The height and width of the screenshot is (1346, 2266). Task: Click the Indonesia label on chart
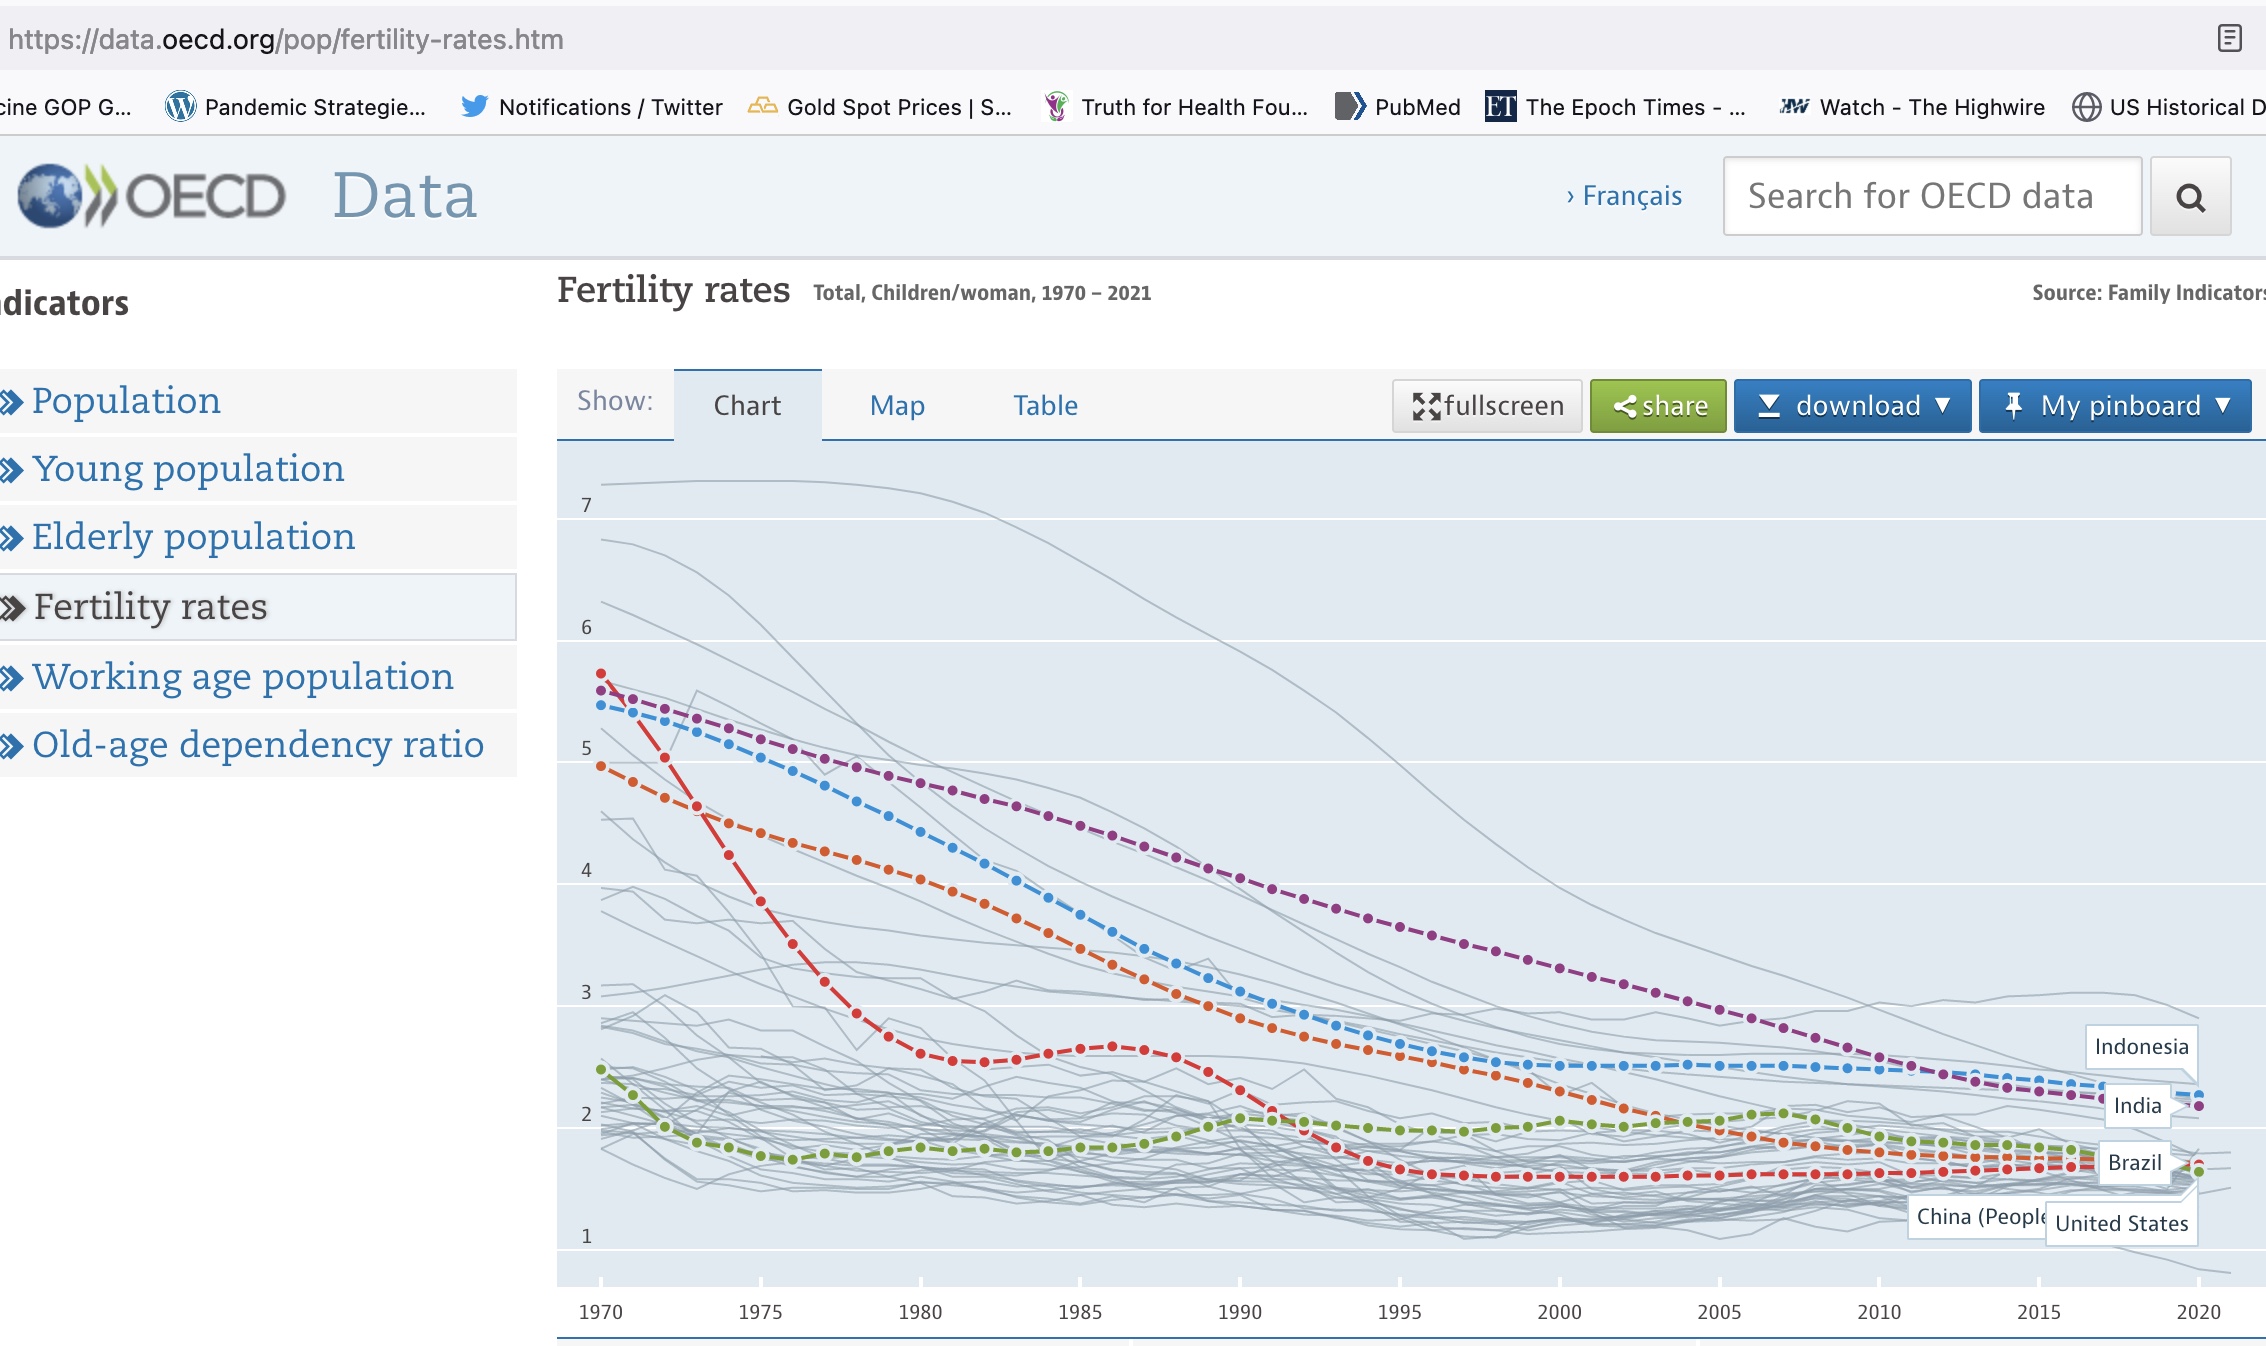[x=2141, y=1047]
